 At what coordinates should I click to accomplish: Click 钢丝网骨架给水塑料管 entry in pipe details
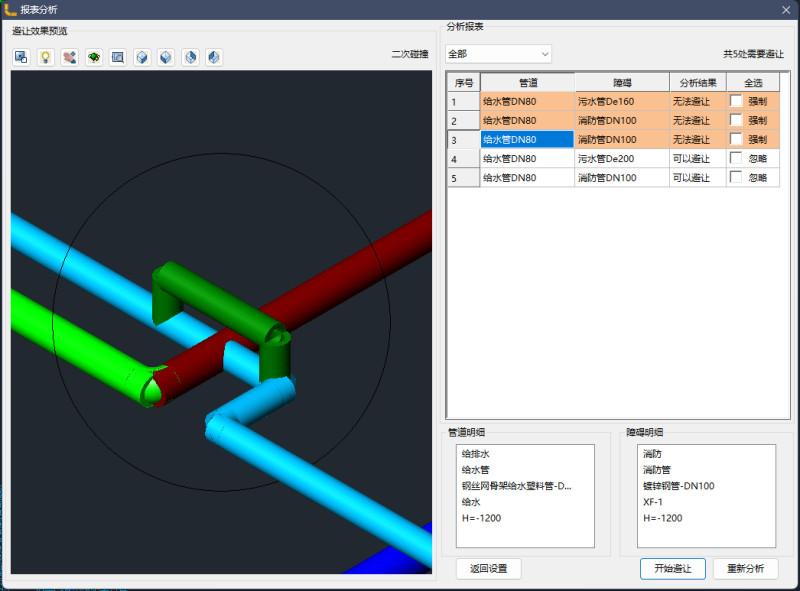pyautogui.click(x=516, y=486)
